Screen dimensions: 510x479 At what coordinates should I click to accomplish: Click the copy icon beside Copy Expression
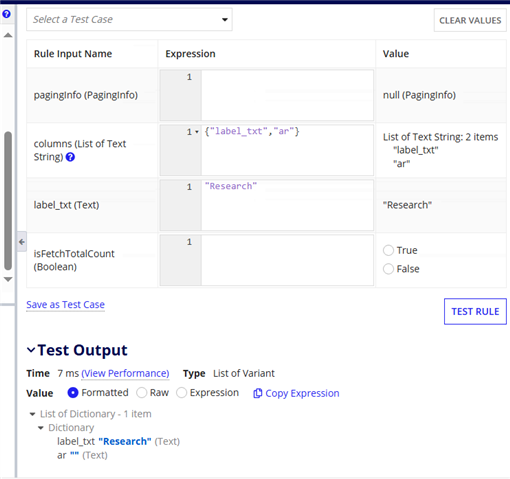[257, 393]
